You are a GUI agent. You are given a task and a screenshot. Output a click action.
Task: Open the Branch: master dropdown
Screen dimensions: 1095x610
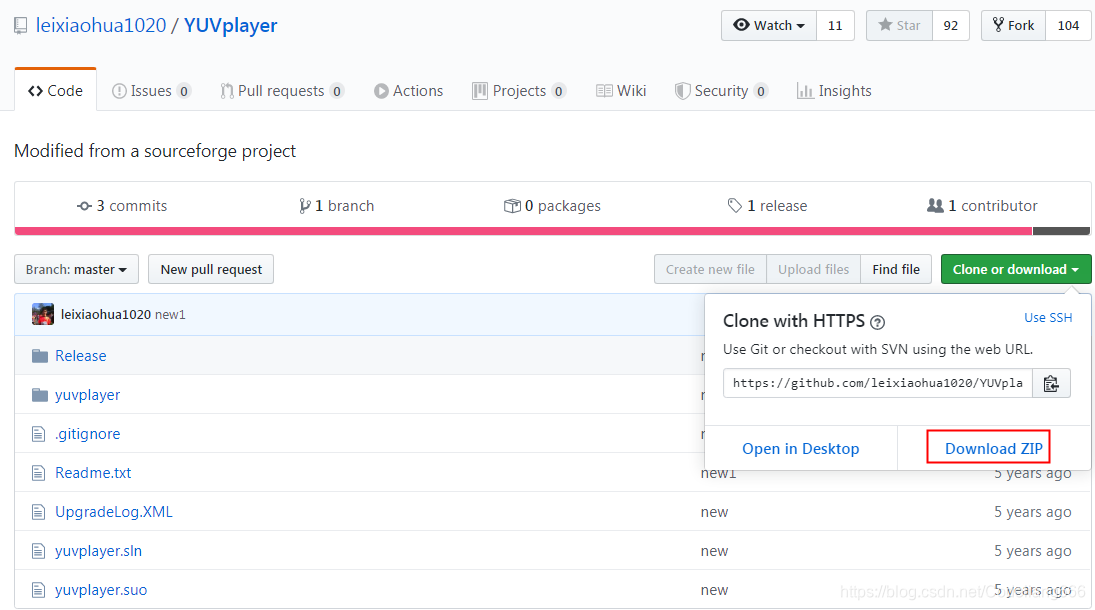76,269
